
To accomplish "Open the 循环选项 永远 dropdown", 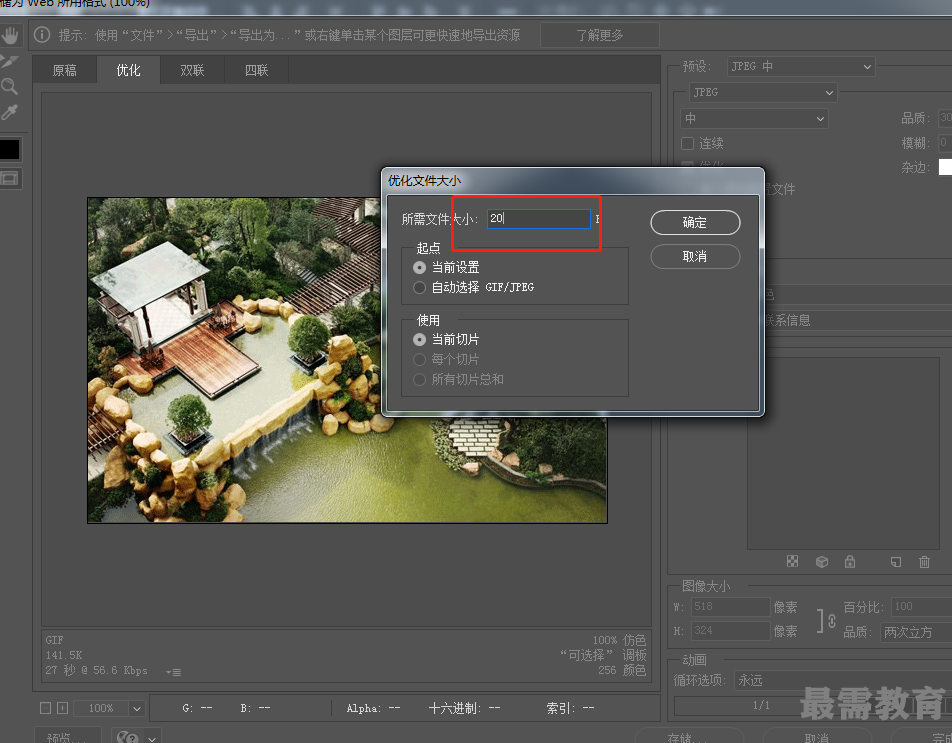I will click(843, 680).
